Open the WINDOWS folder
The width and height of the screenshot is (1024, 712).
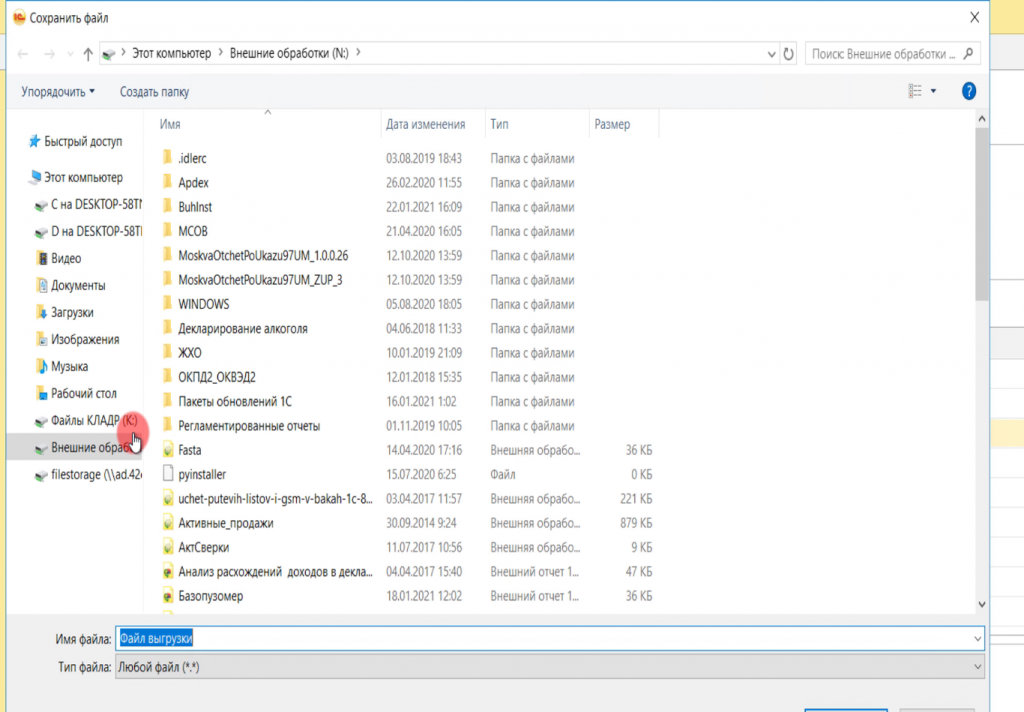pos(203,304)
